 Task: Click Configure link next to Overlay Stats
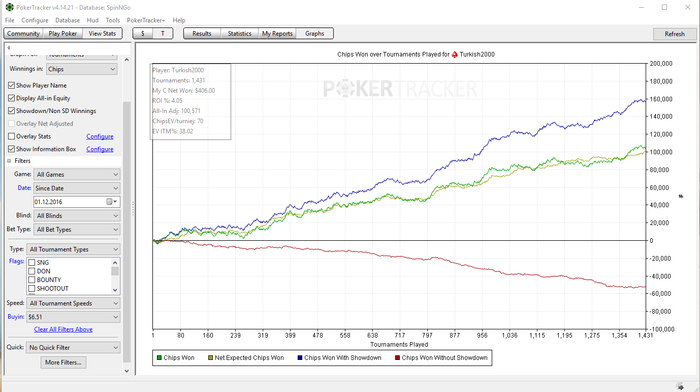click(100, 136)
